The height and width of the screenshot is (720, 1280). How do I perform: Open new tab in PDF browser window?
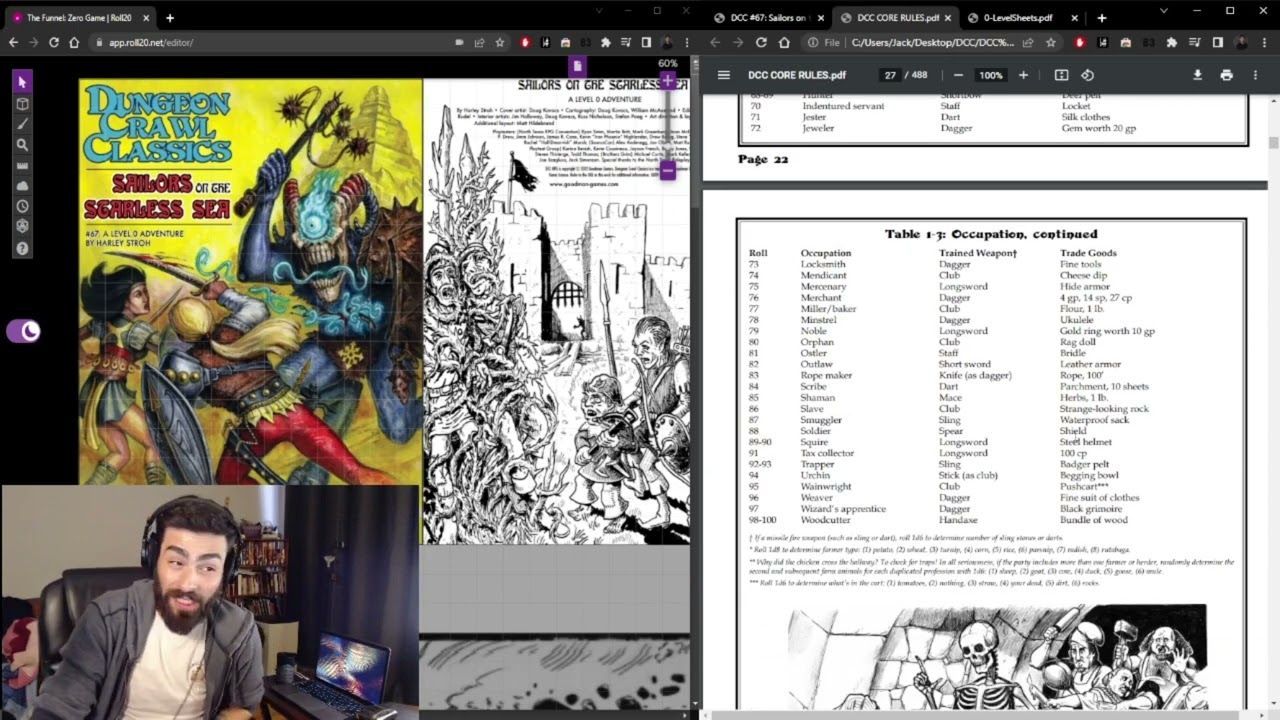[x=1101, y=17]
